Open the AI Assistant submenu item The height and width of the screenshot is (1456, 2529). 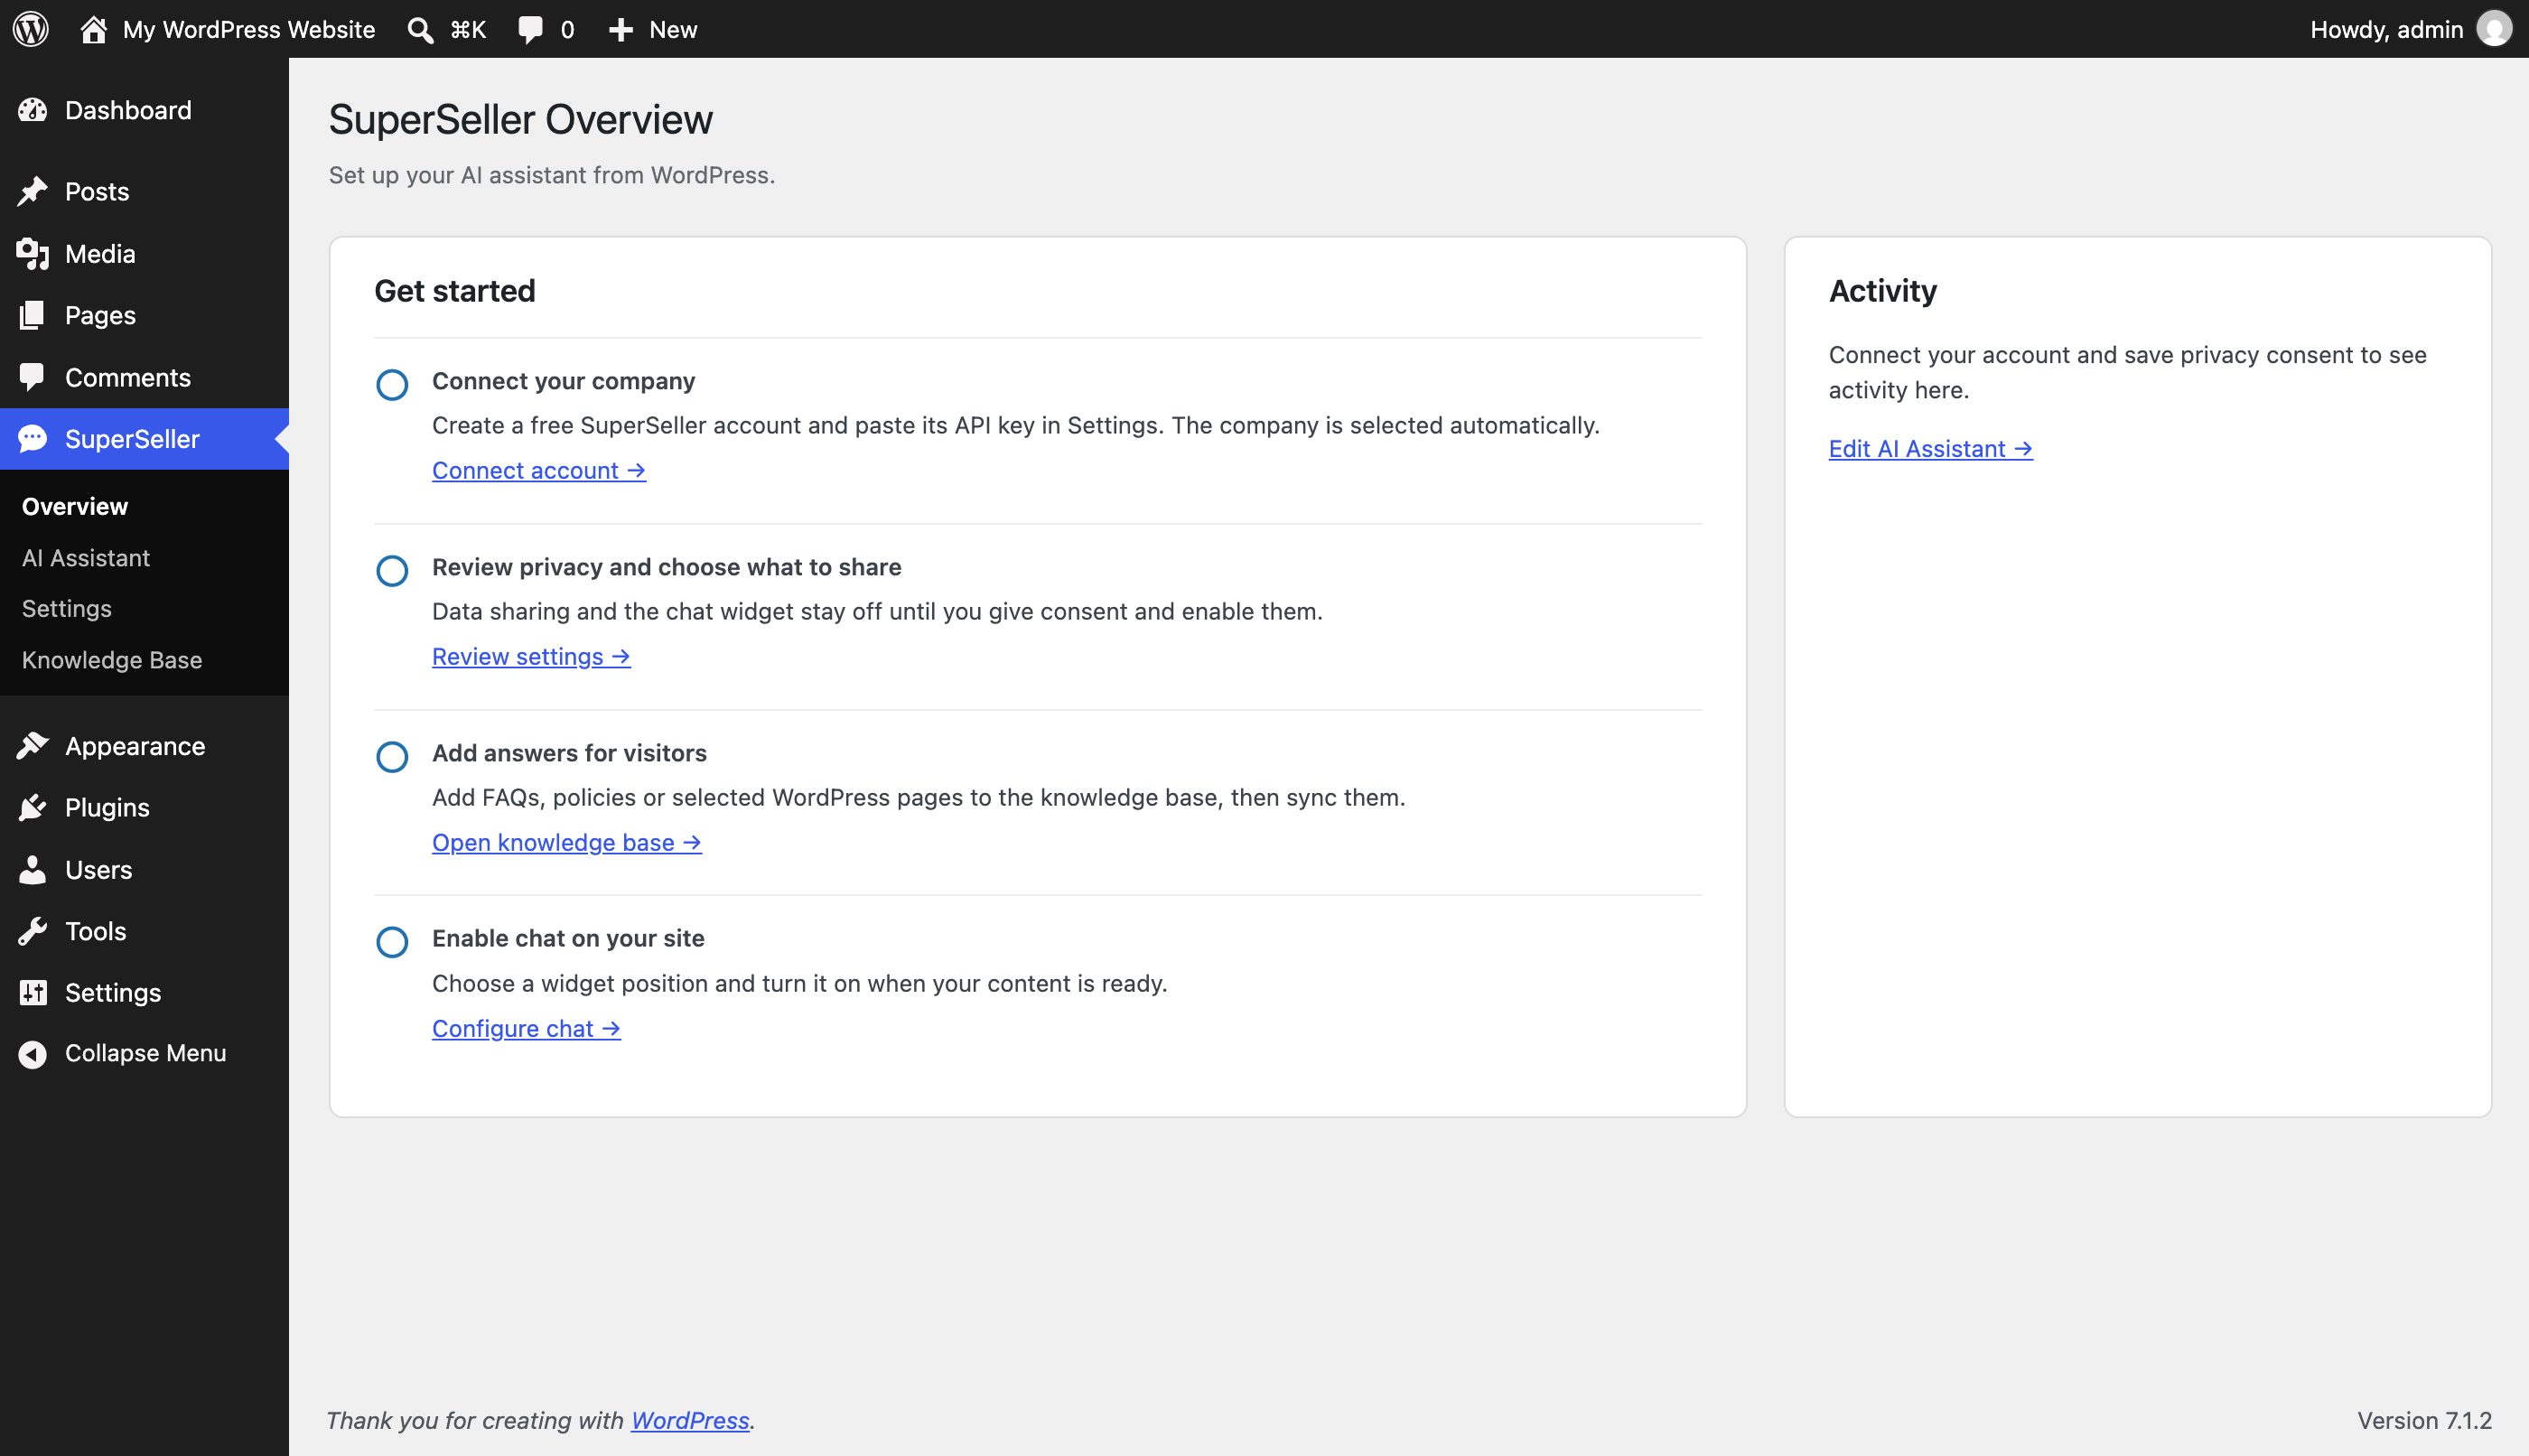[86, 558]
